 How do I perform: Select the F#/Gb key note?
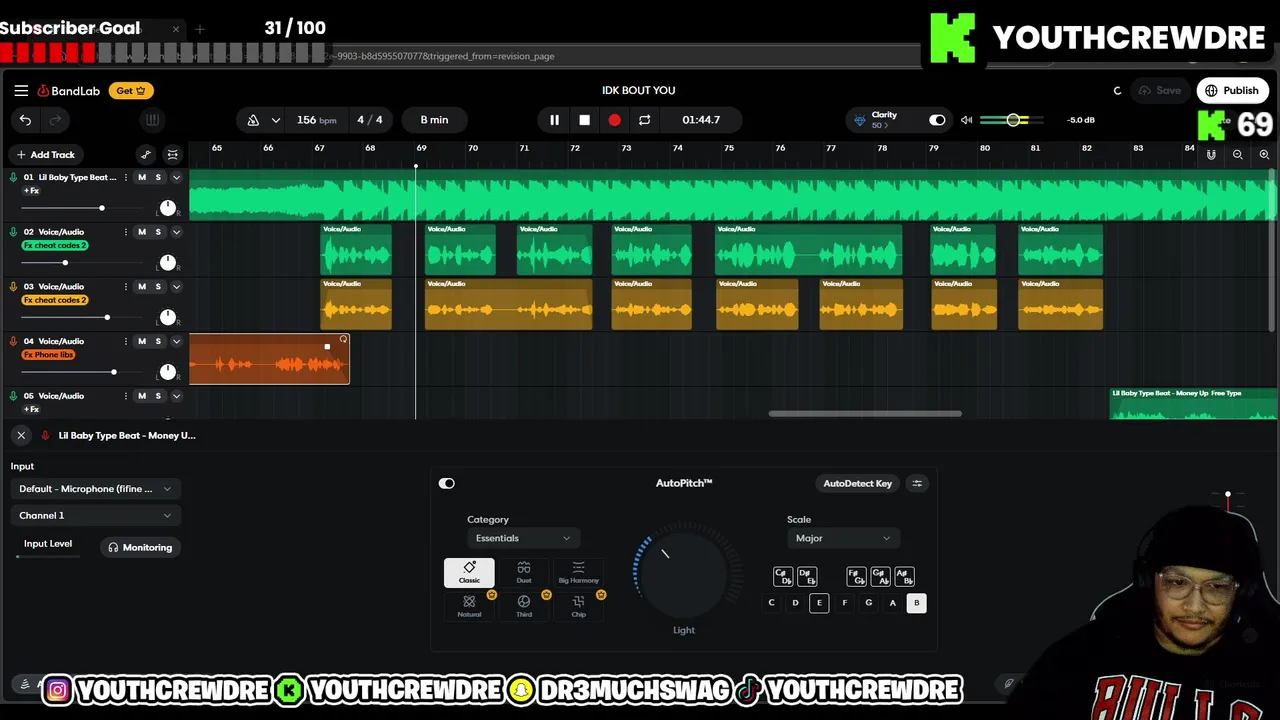856,577
